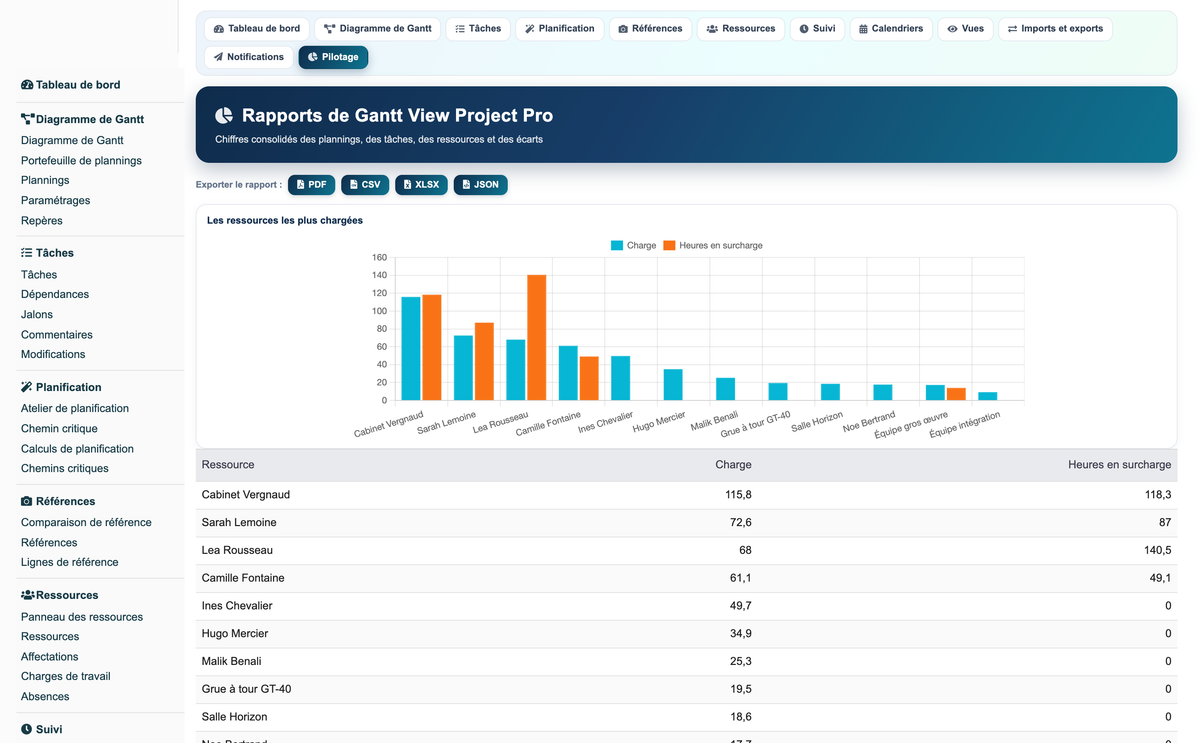Select the Grue à tour GT-40 row
Image resolution: width=1200 pixels, height=743 pixels.
point(686,689)
